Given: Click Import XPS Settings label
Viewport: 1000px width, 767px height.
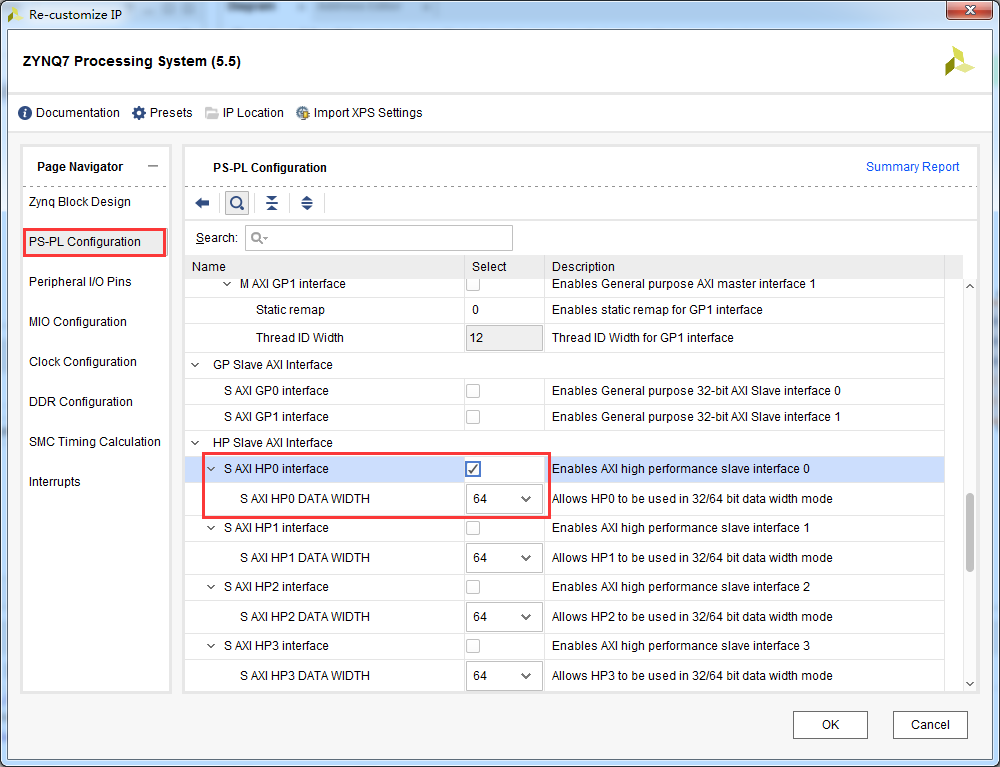Looking at the screenshot, I should tap(368, 113).
